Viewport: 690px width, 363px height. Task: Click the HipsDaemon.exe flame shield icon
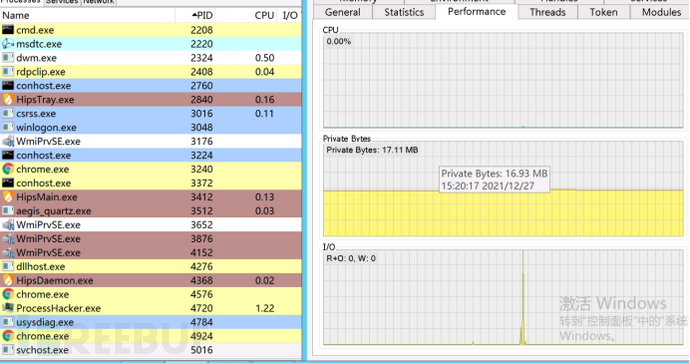pos(7,280)
